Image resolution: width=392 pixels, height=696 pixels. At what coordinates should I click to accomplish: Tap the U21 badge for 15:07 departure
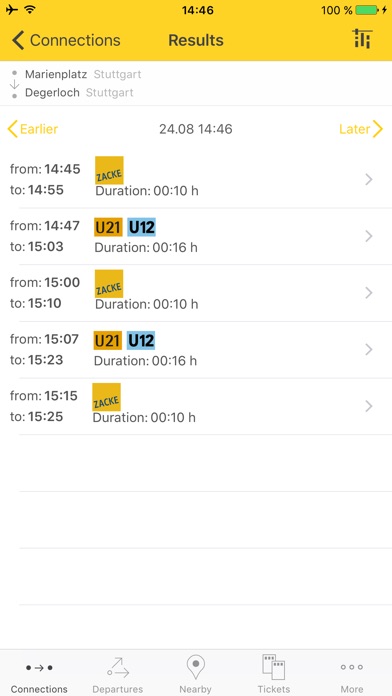pyautogui.click(x=108, y=340)
